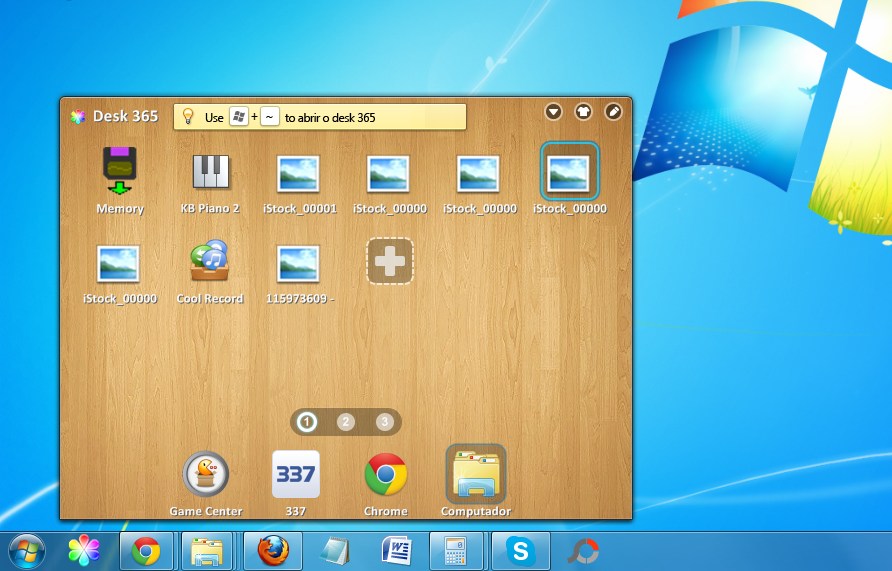Click the lightbulb tip icon

tap(188, 117)
